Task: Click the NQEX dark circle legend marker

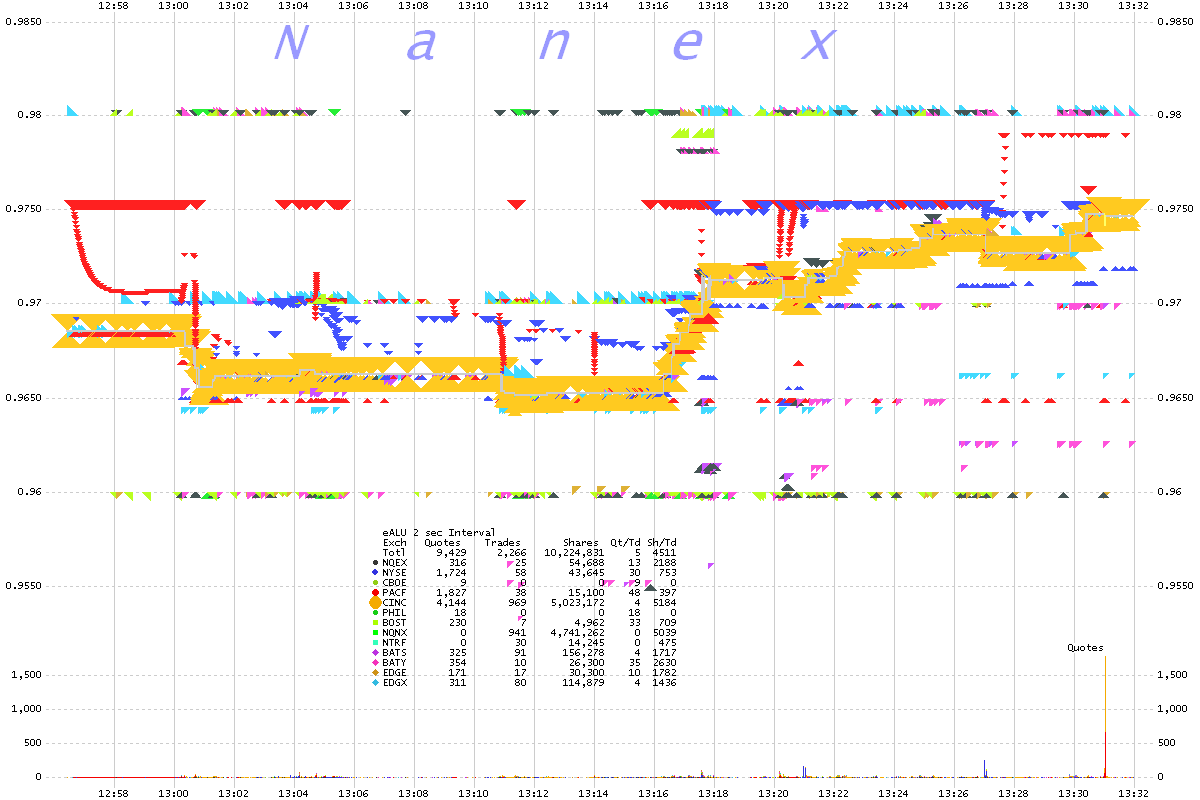Action: pos(376,563)
